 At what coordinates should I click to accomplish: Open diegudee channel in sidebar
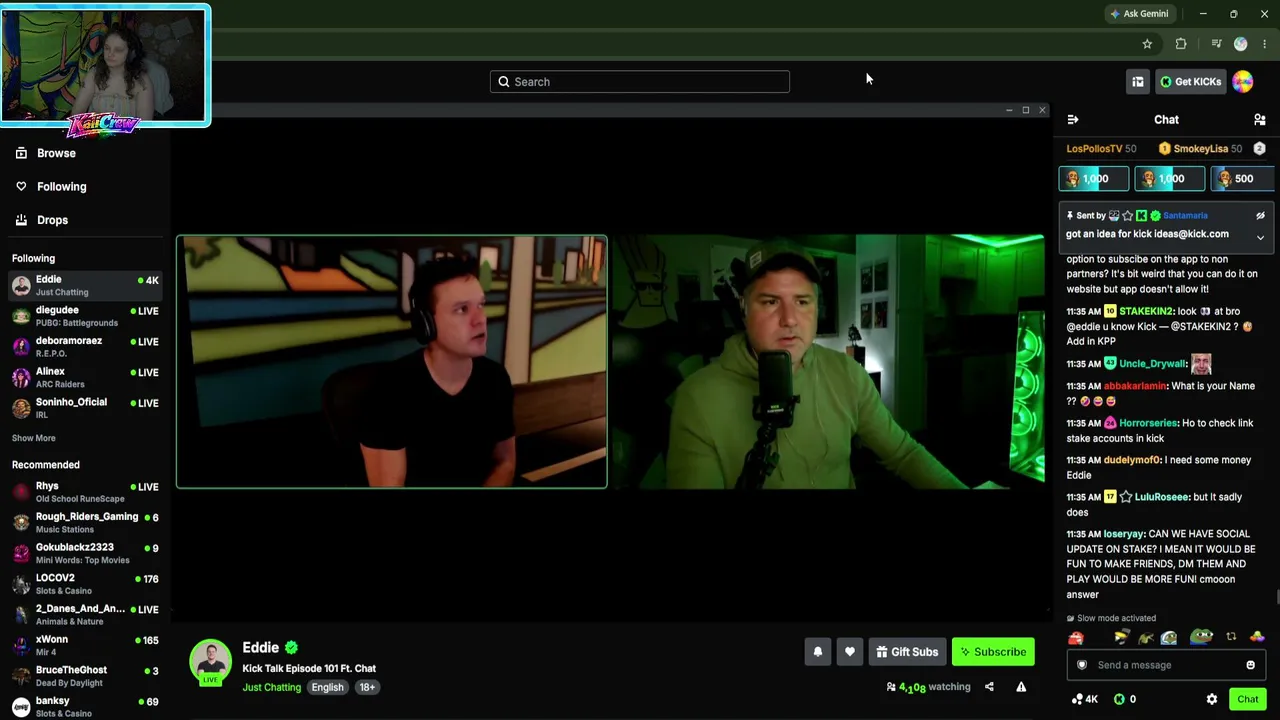pyautogui.click(x=85, y=316)
